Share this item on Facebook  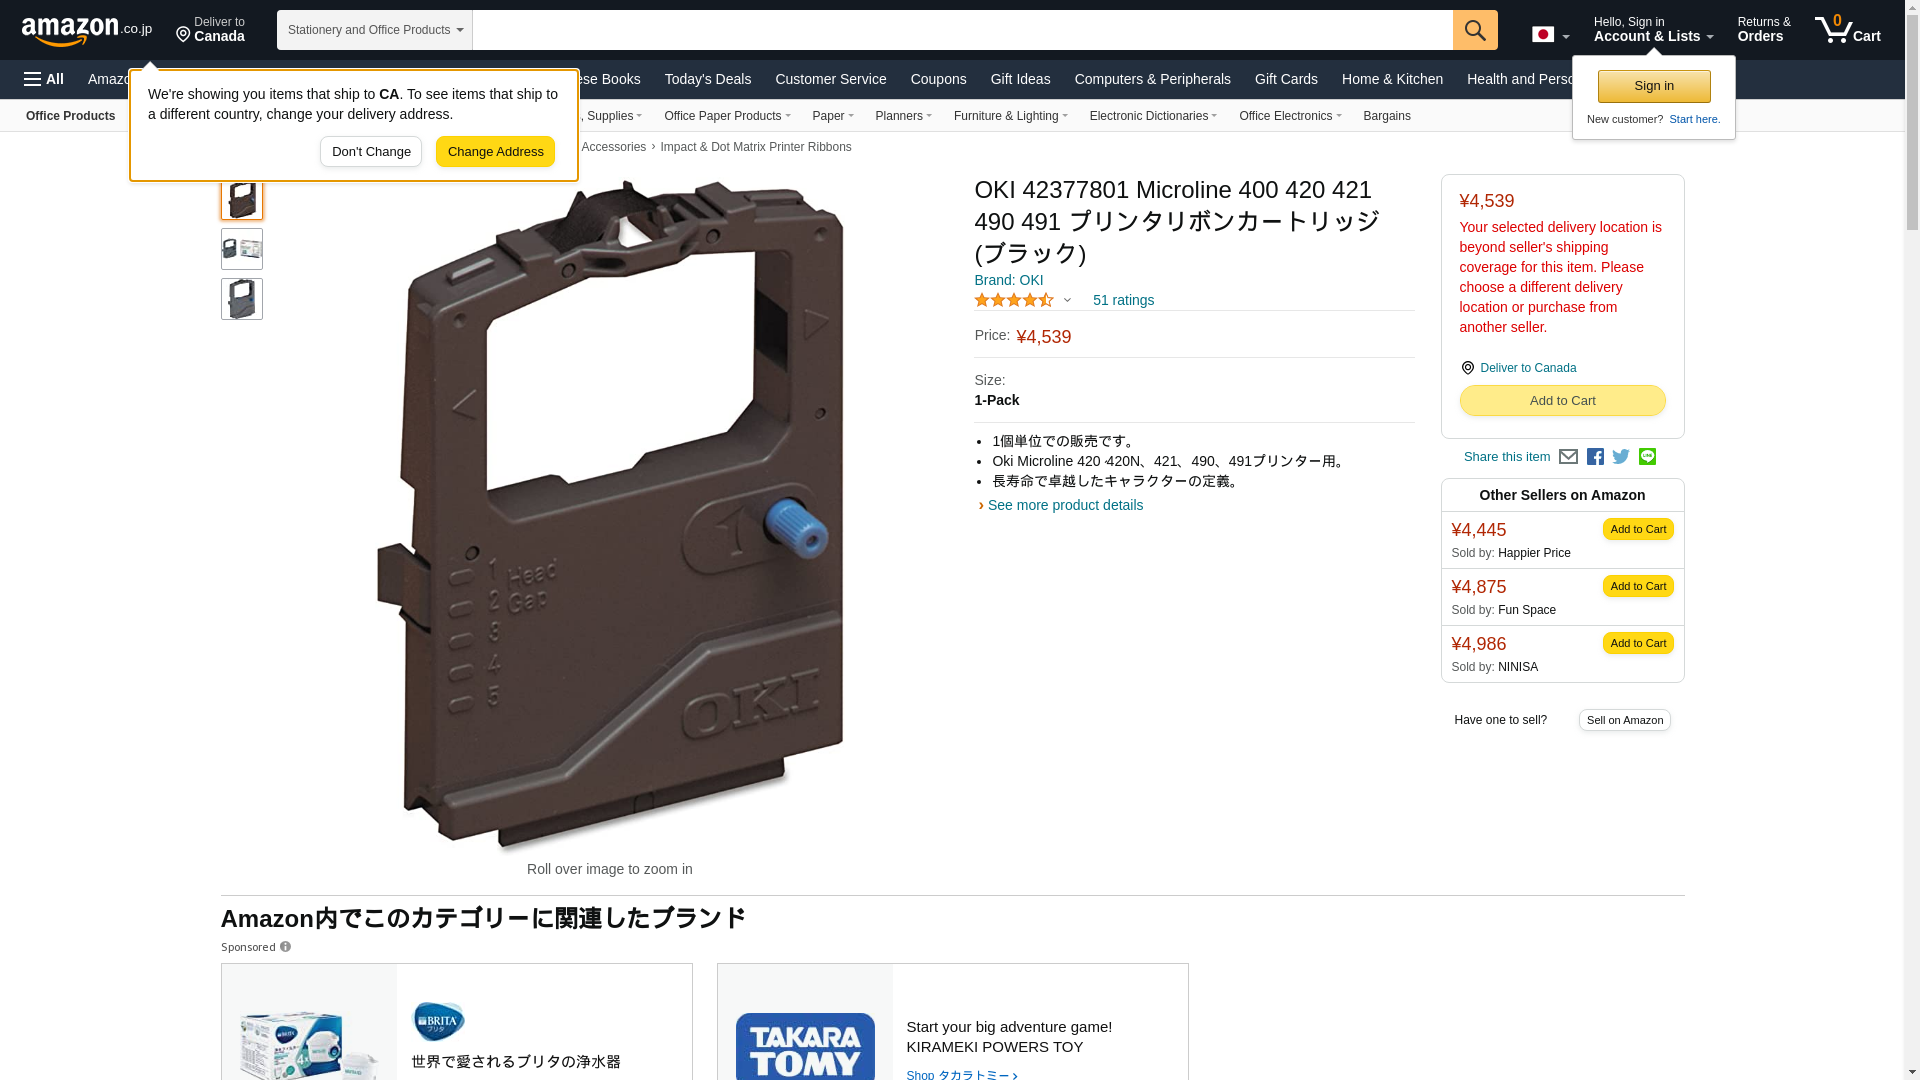click(1595, 457)
